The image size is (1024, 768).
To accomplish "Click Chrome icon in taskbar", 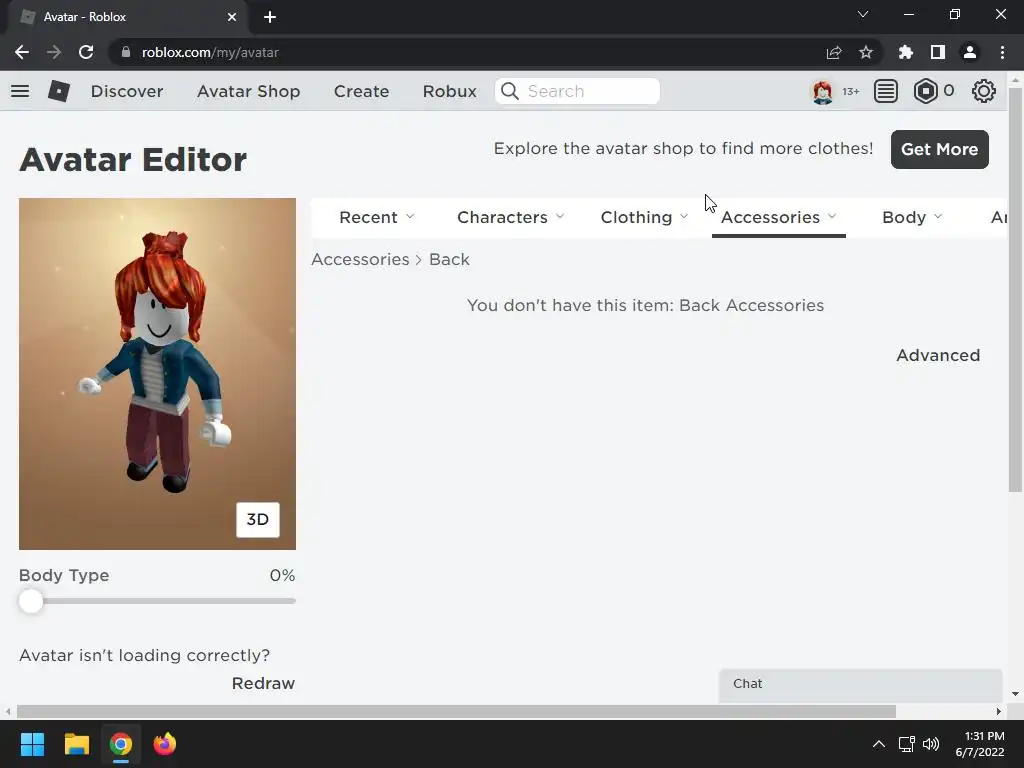I will click(x=121, y=744).
